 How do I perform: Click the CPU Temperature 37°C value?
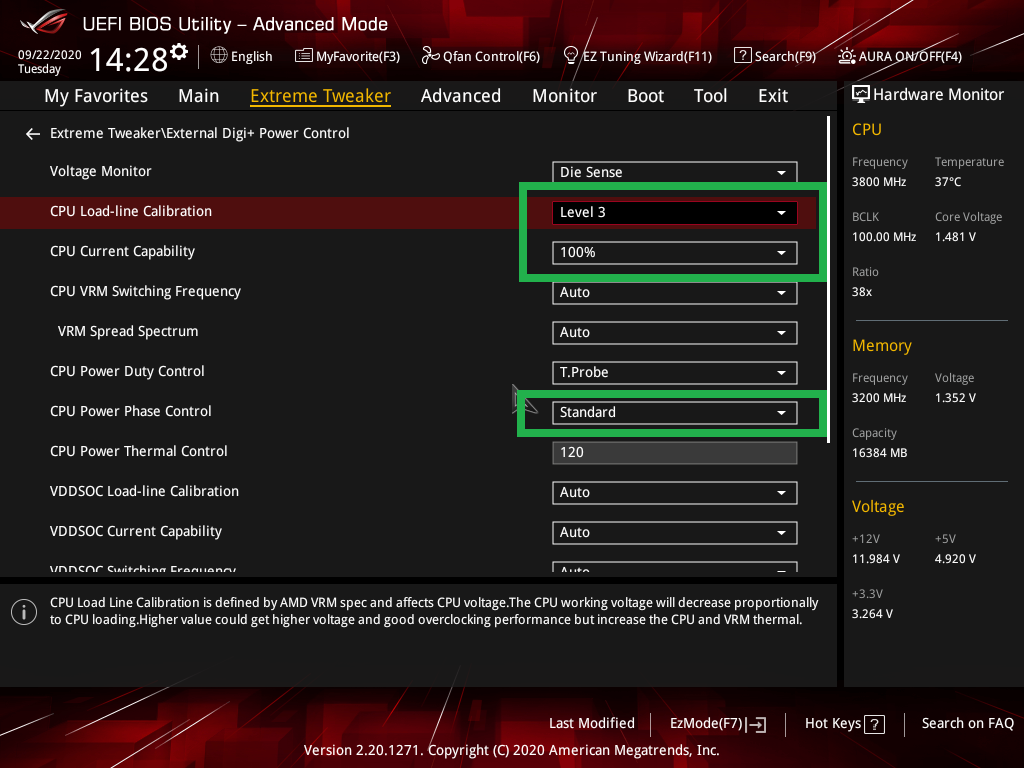pyautogui.click(x=948, y=182)
